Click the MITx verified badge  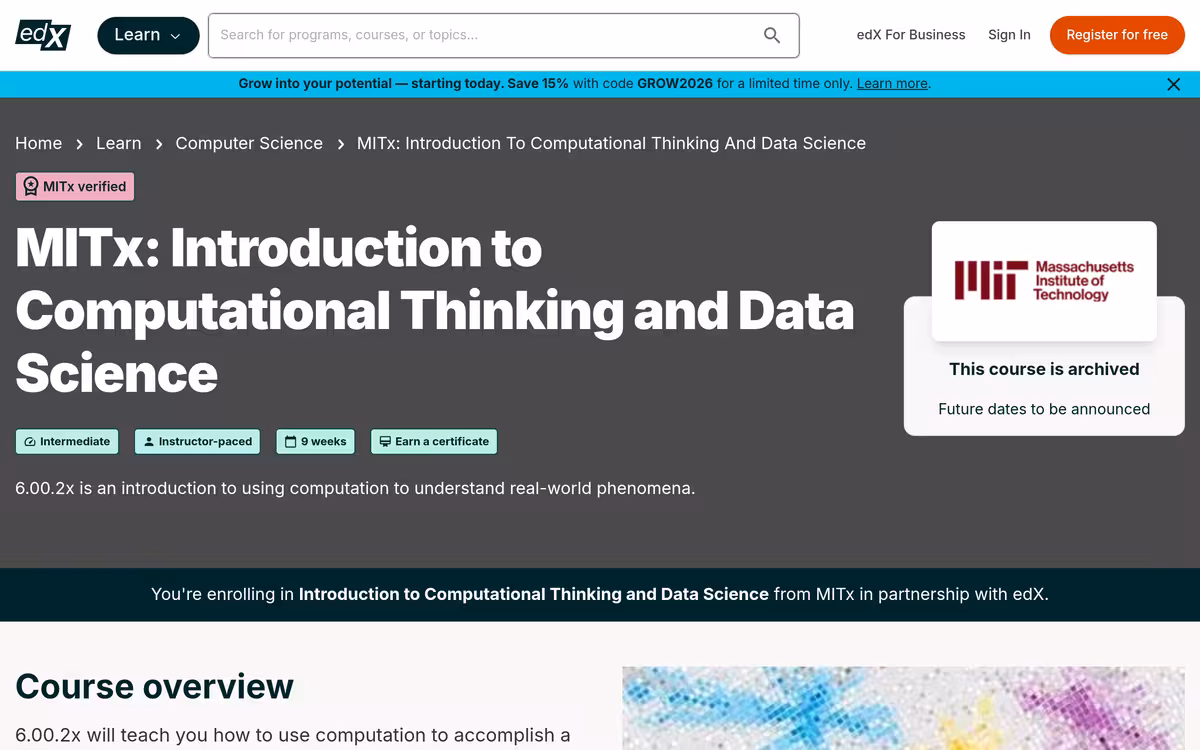[x=75, y=187]
